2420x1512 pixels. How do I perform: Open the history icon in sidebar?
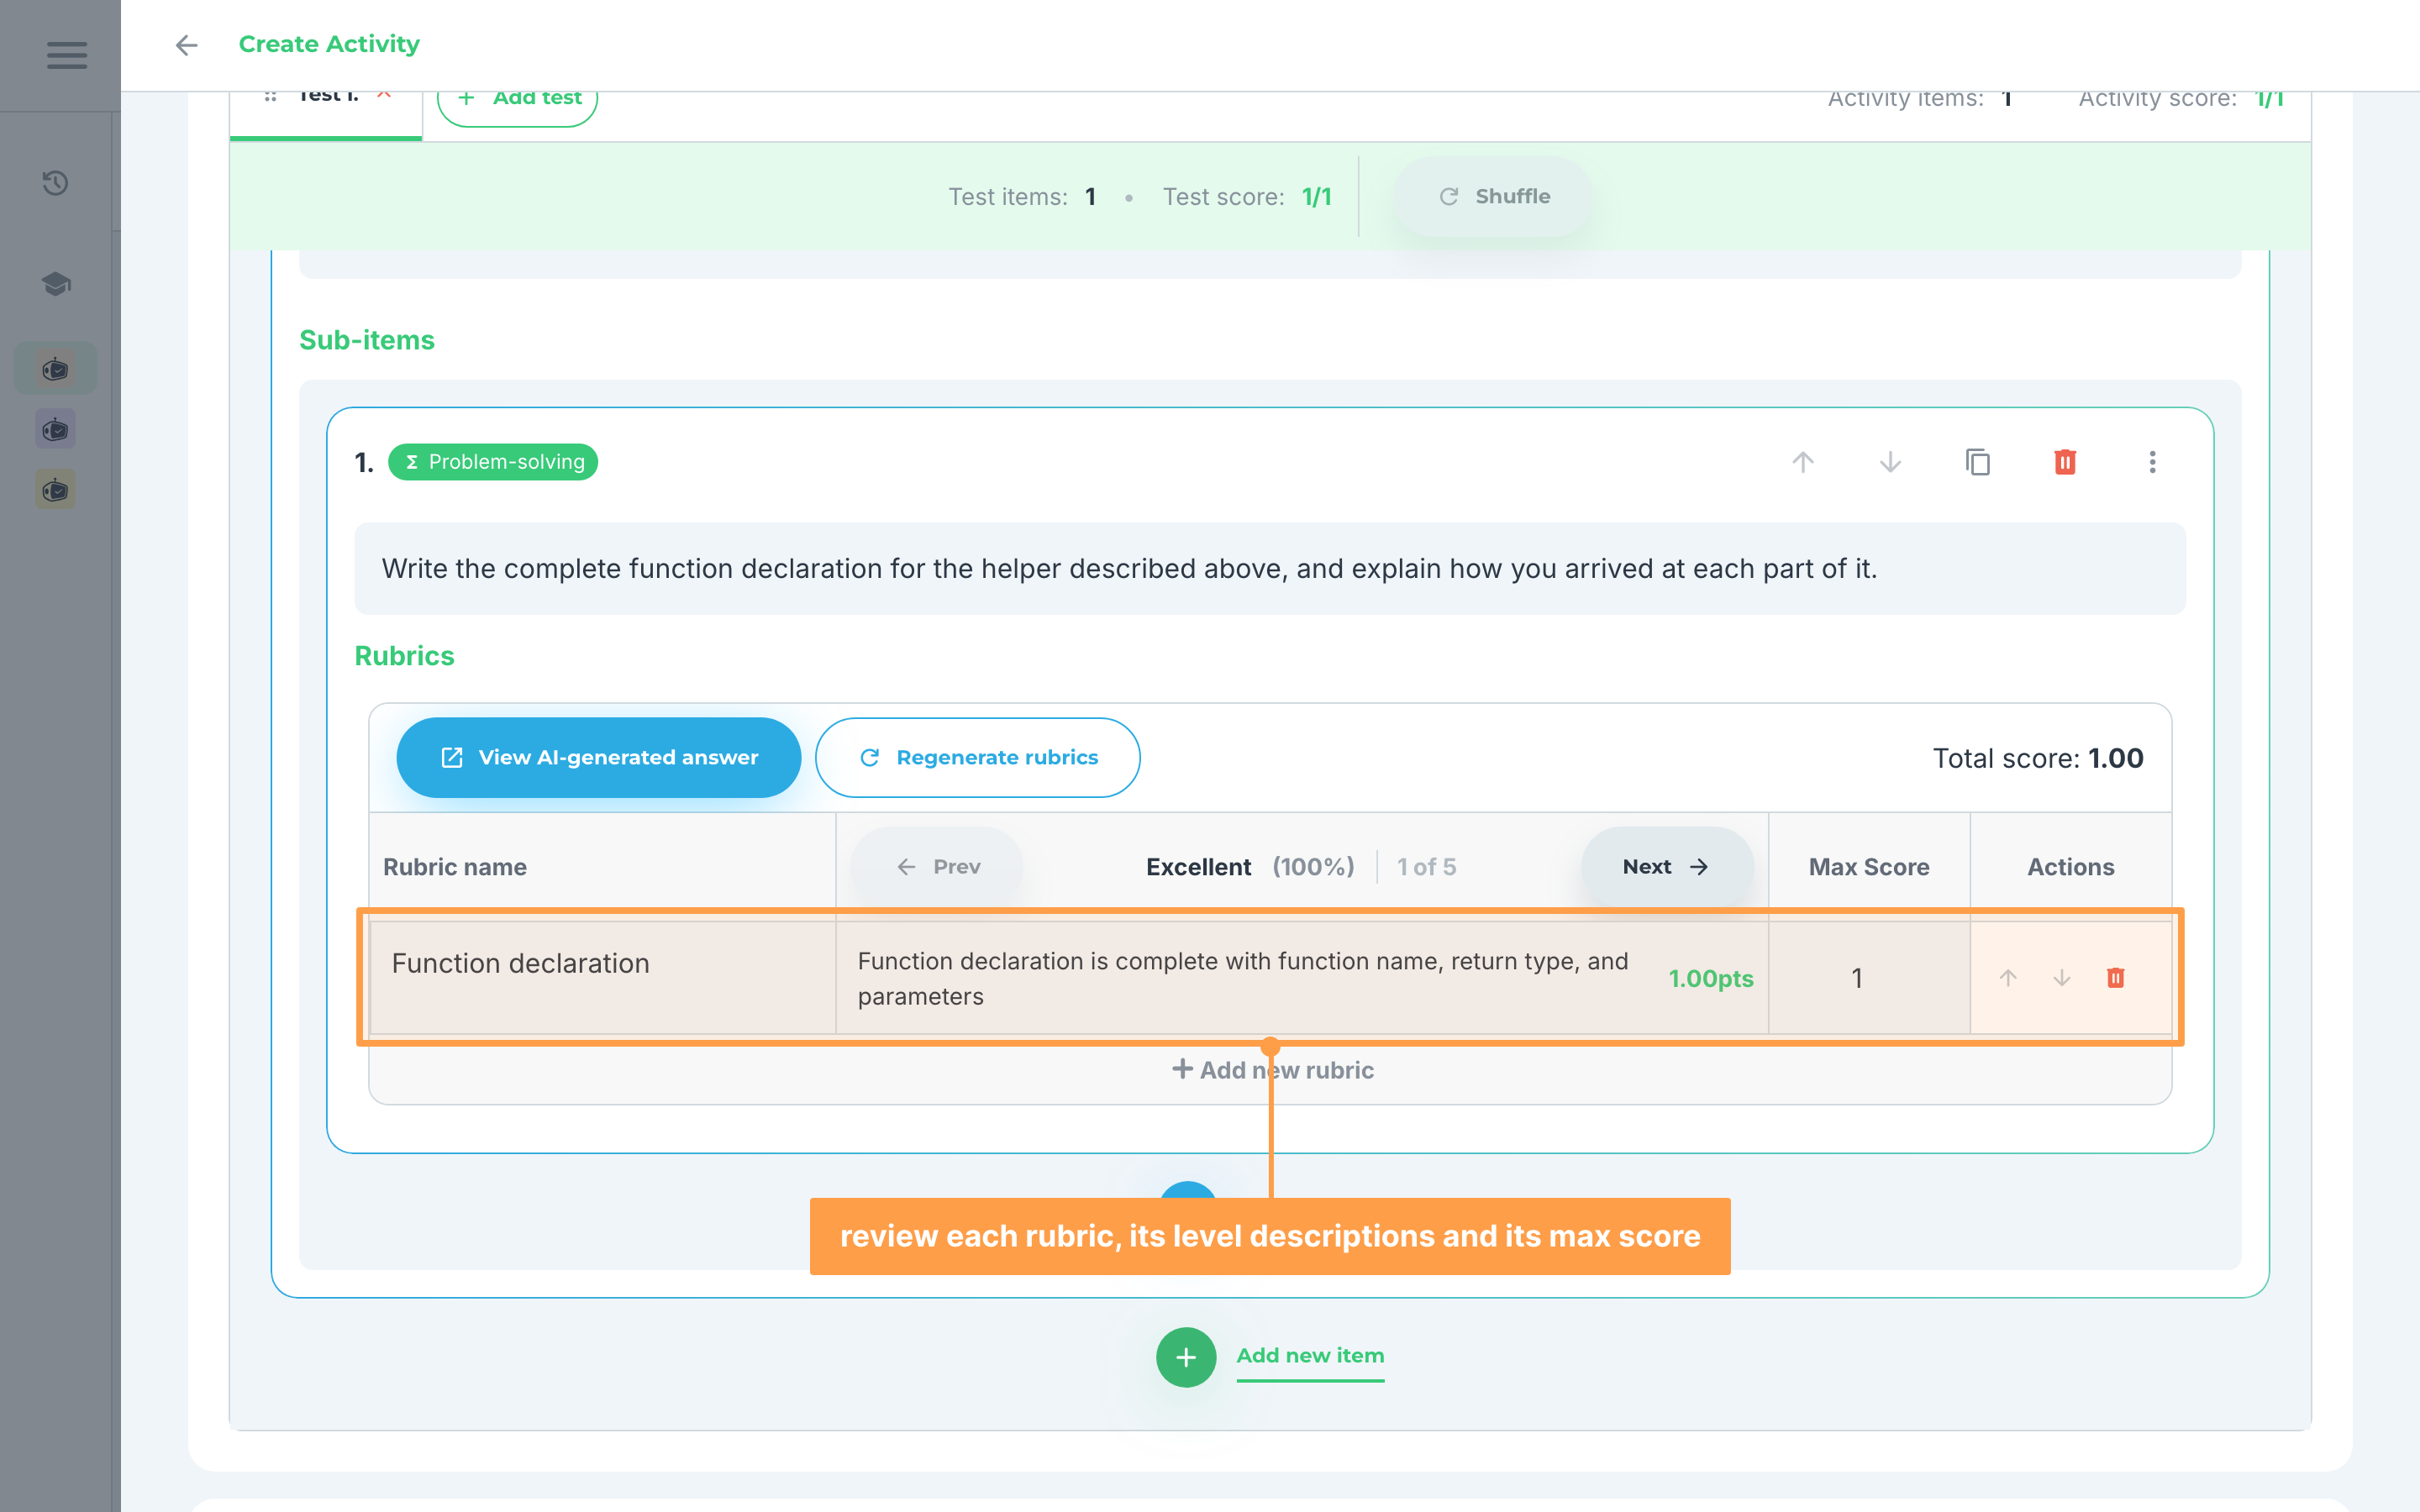click(x=56, y=183)
